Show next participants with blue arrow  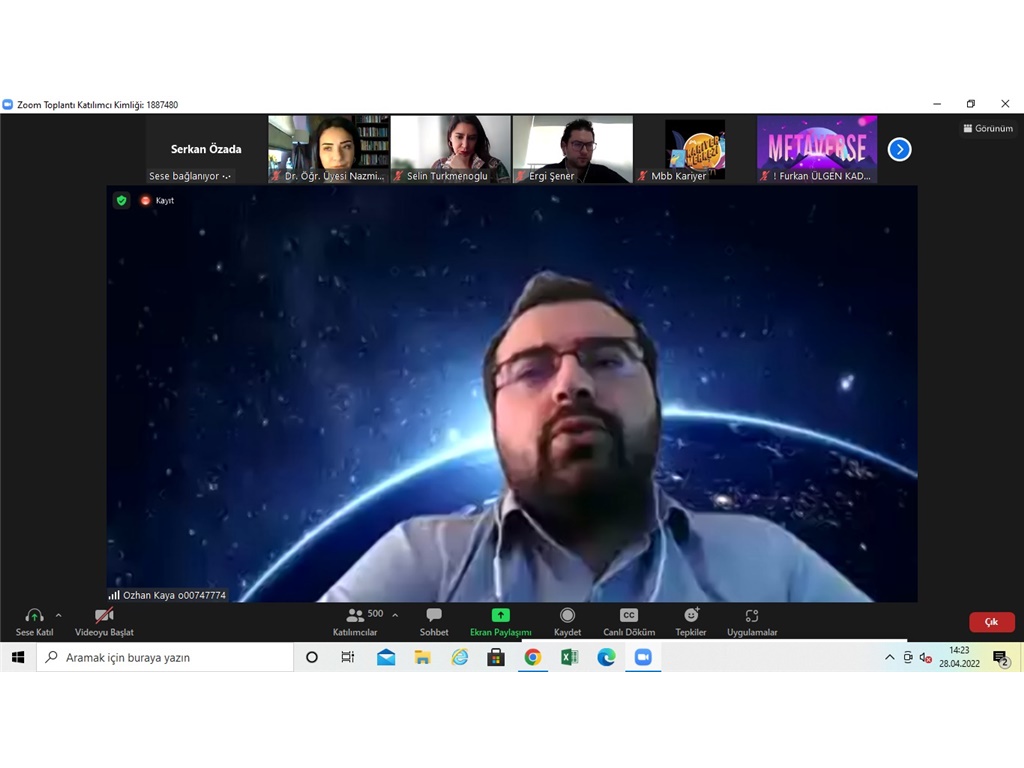point(899,150)
